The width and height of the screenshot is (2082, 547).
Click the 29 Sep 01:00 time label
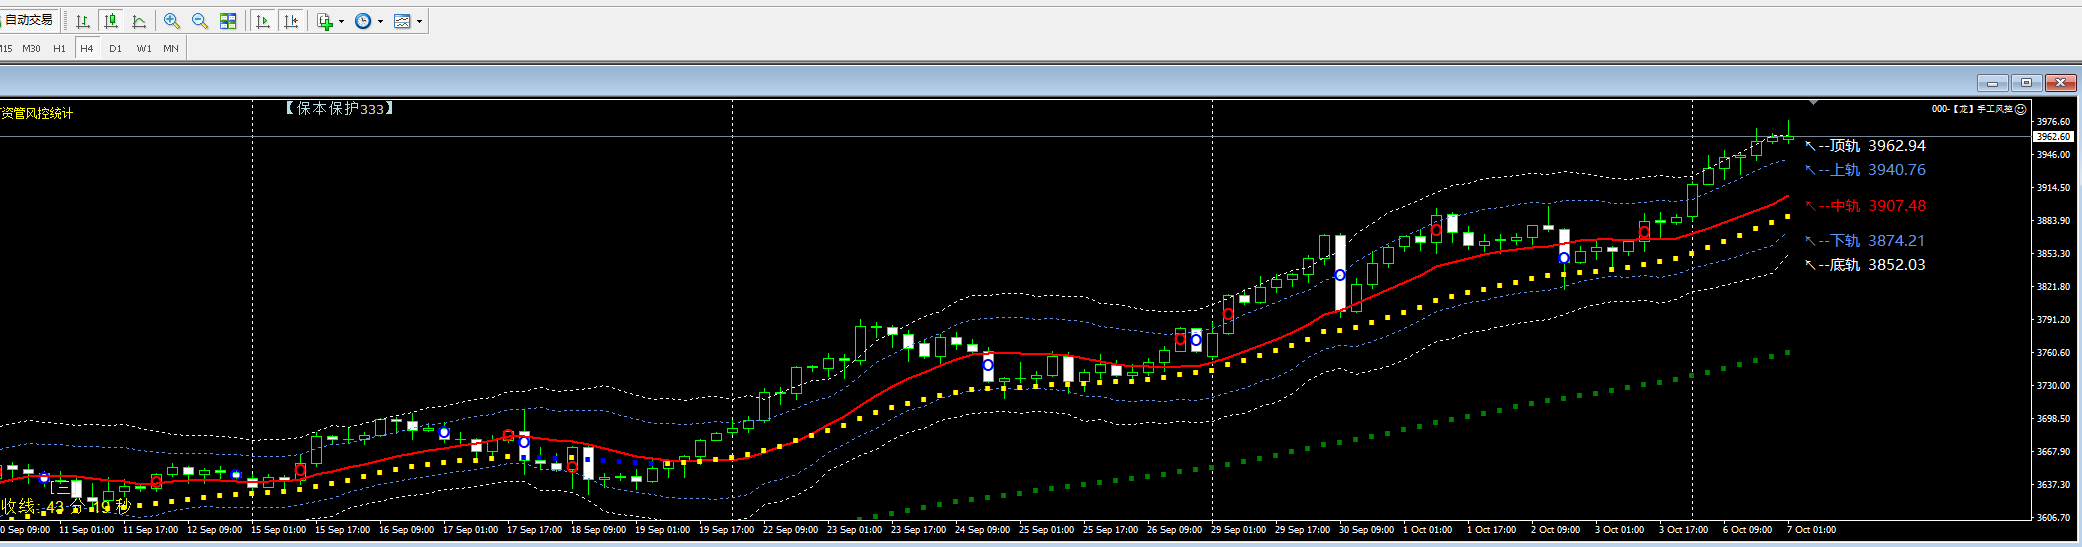coord(1238,530)
